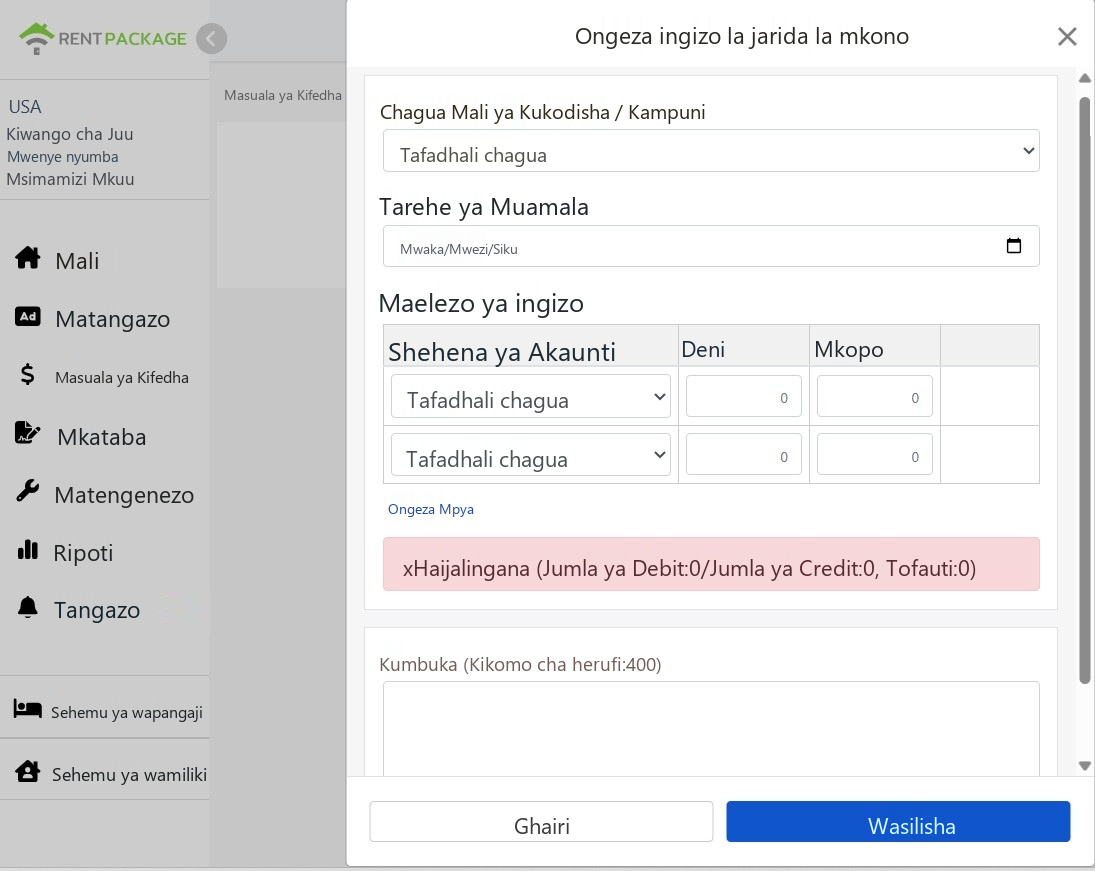Click second row Mkopo amount field
Image resolution: width=1095 pixels, height=871 pixels.
(x=874, y=455)
